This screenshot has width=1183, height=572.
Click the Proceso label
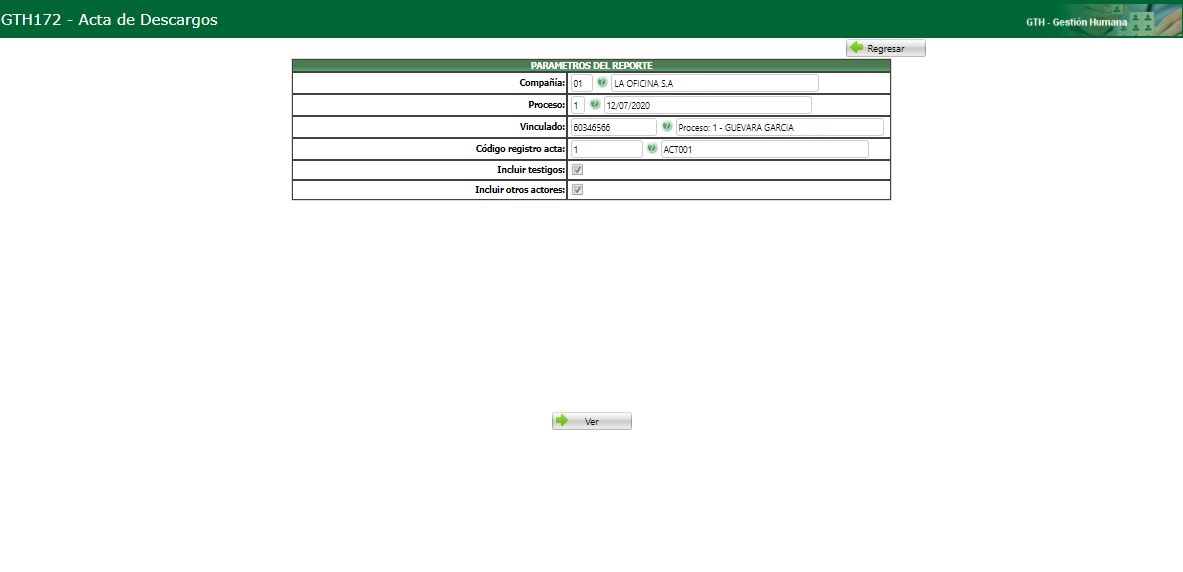click(546, 105)
